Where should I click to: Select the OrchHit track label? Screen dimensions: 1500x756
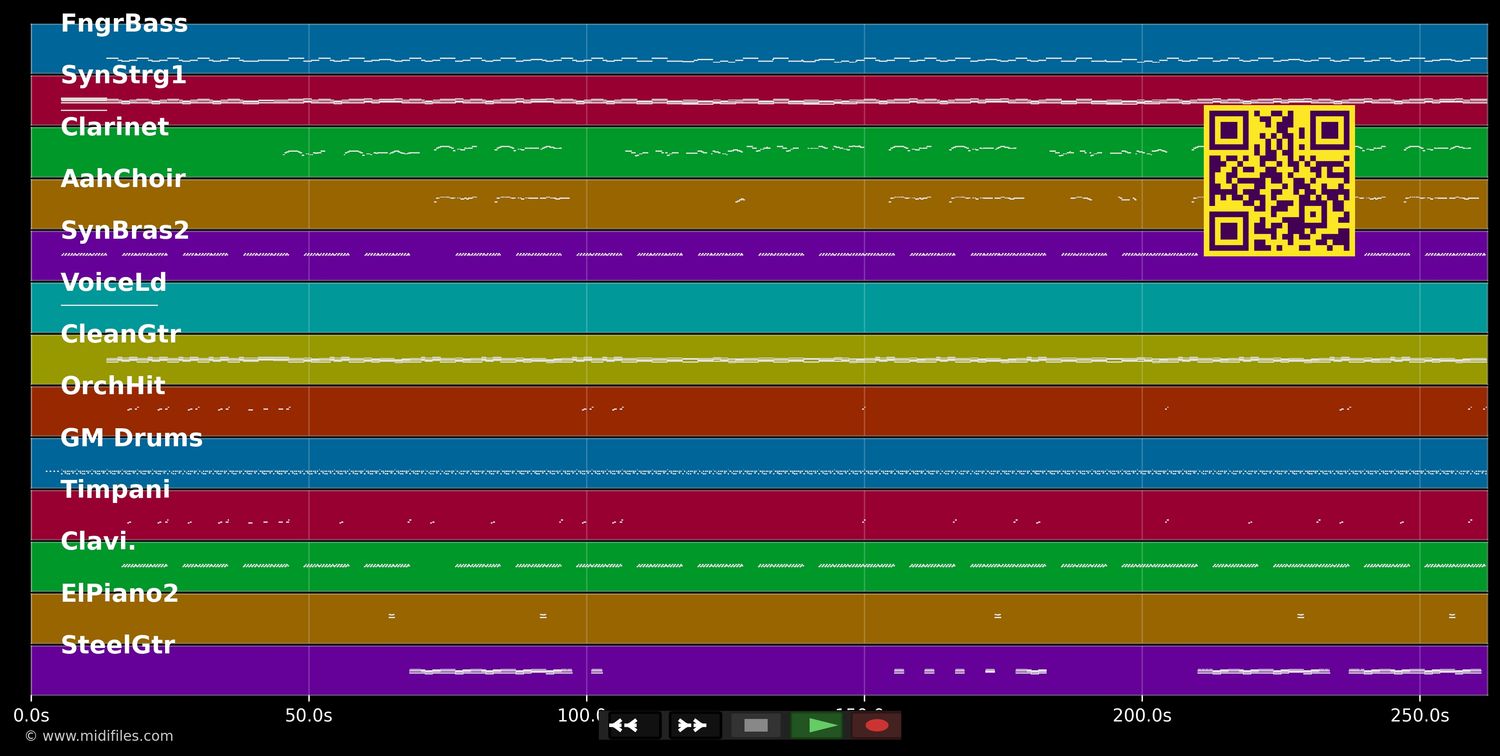coord(113,387)
